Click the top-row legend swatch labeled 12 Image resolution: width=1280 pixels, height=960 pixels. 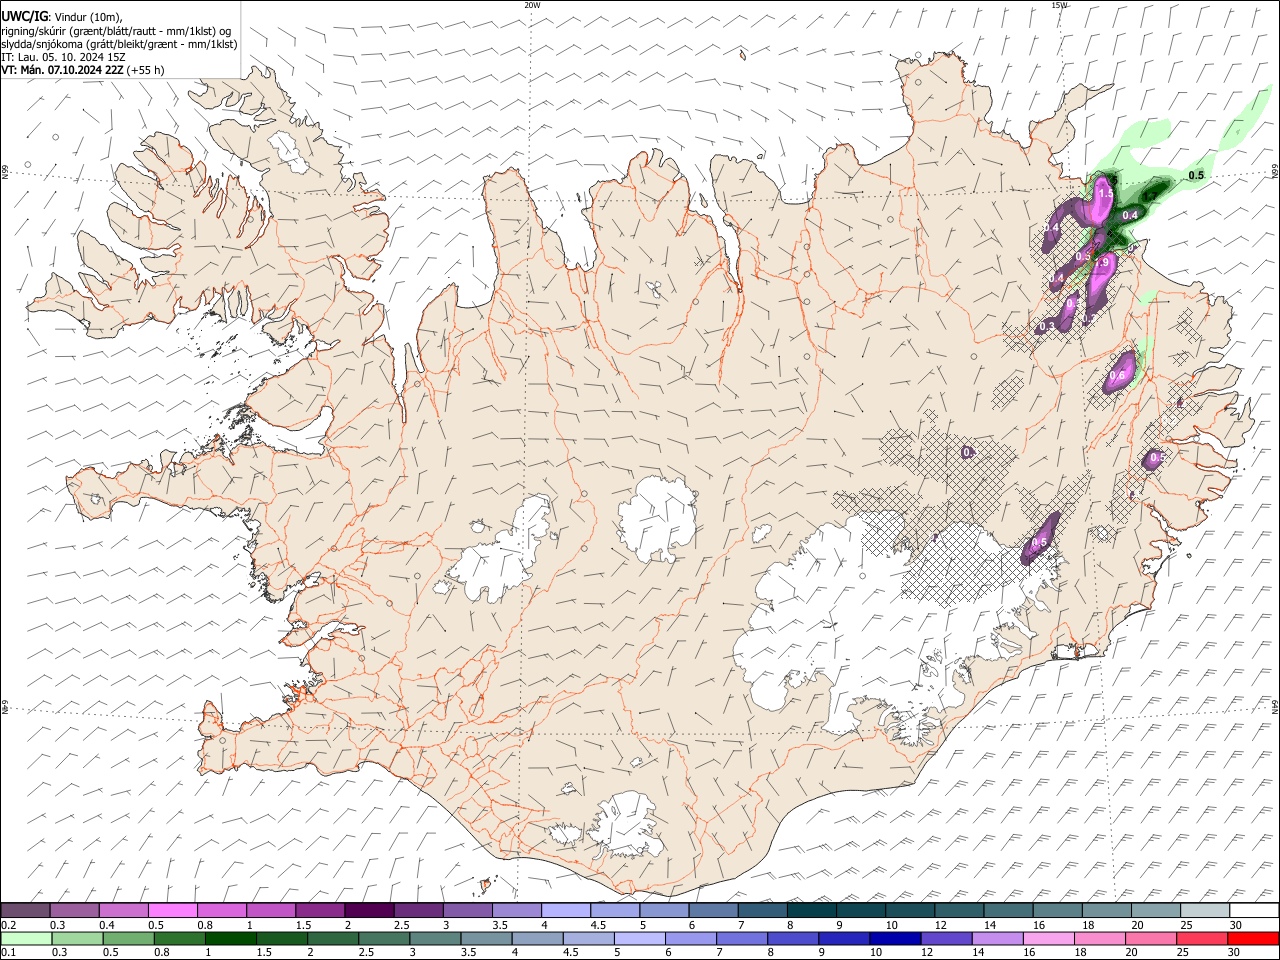(959, 910)
